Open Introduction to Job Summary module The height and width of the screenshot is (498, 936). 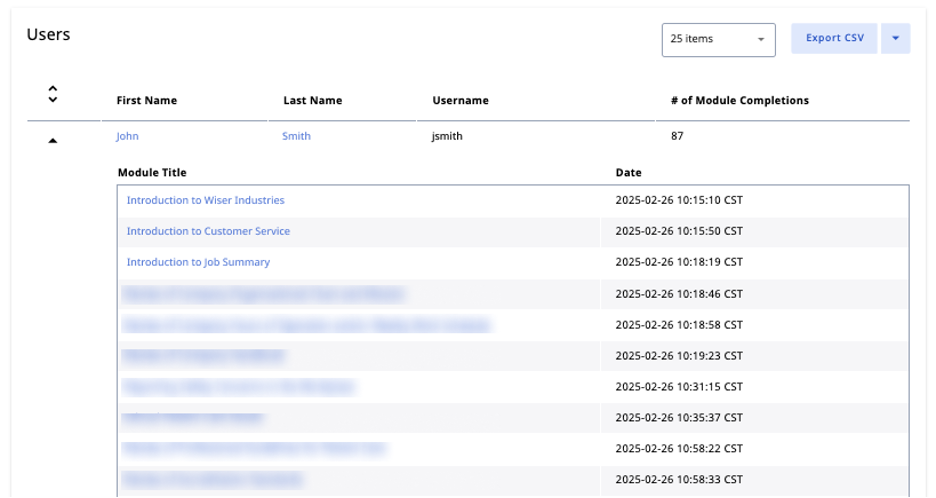pyautogui.click(x=198, y=262)
